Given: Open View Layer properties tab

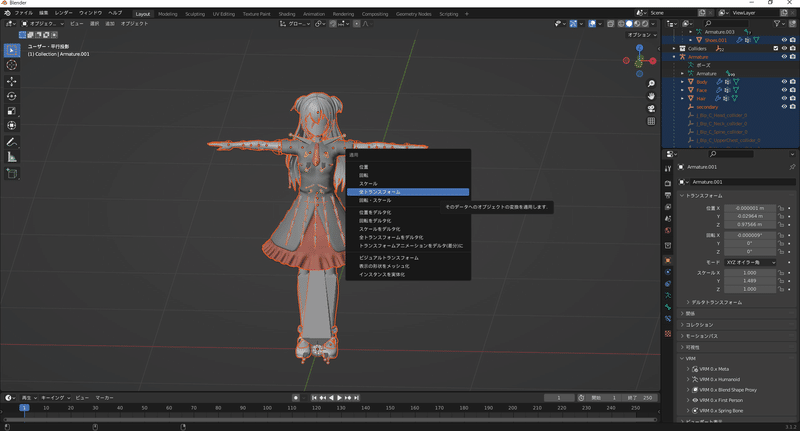Looking at the screenshot, I should pyautogui.click(x=668, y=207).
